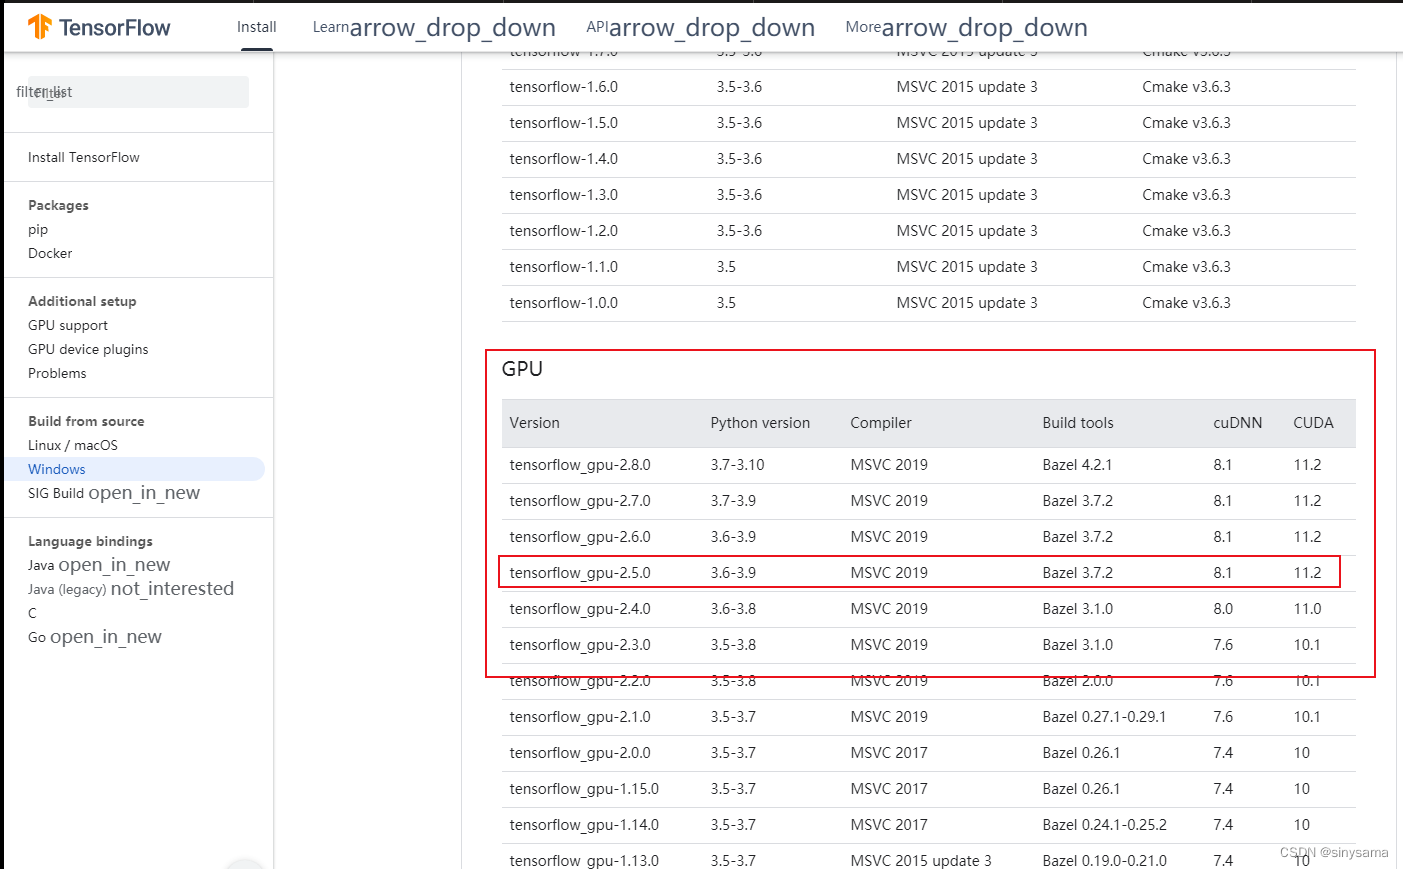Click CUDA 11.0 in the 2.4.0 row
This screenshot has height=869, width=1403.
(x=1307, y=609)
